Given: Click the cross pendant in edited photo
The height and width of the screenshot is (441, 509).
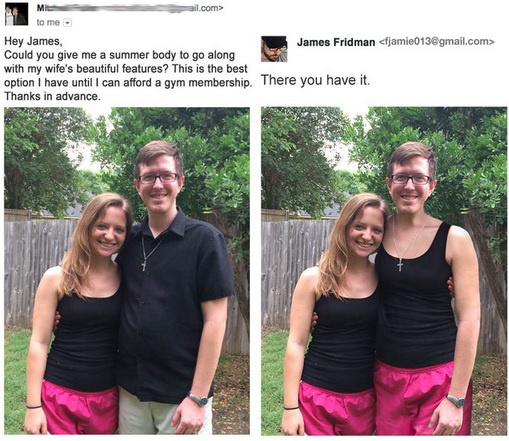Looking at the screenshot, I should coord(400,265).
